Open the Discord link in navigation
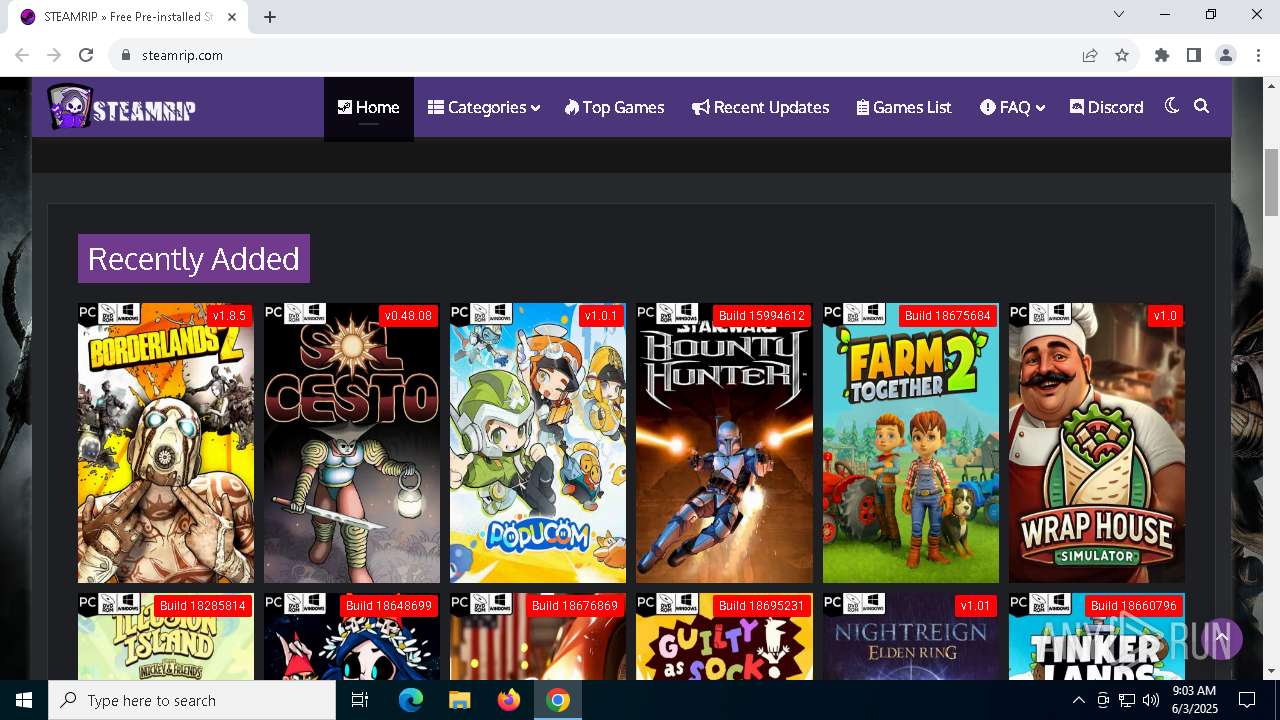This screenshot has width=1280, height=720. click(1106, 107)
